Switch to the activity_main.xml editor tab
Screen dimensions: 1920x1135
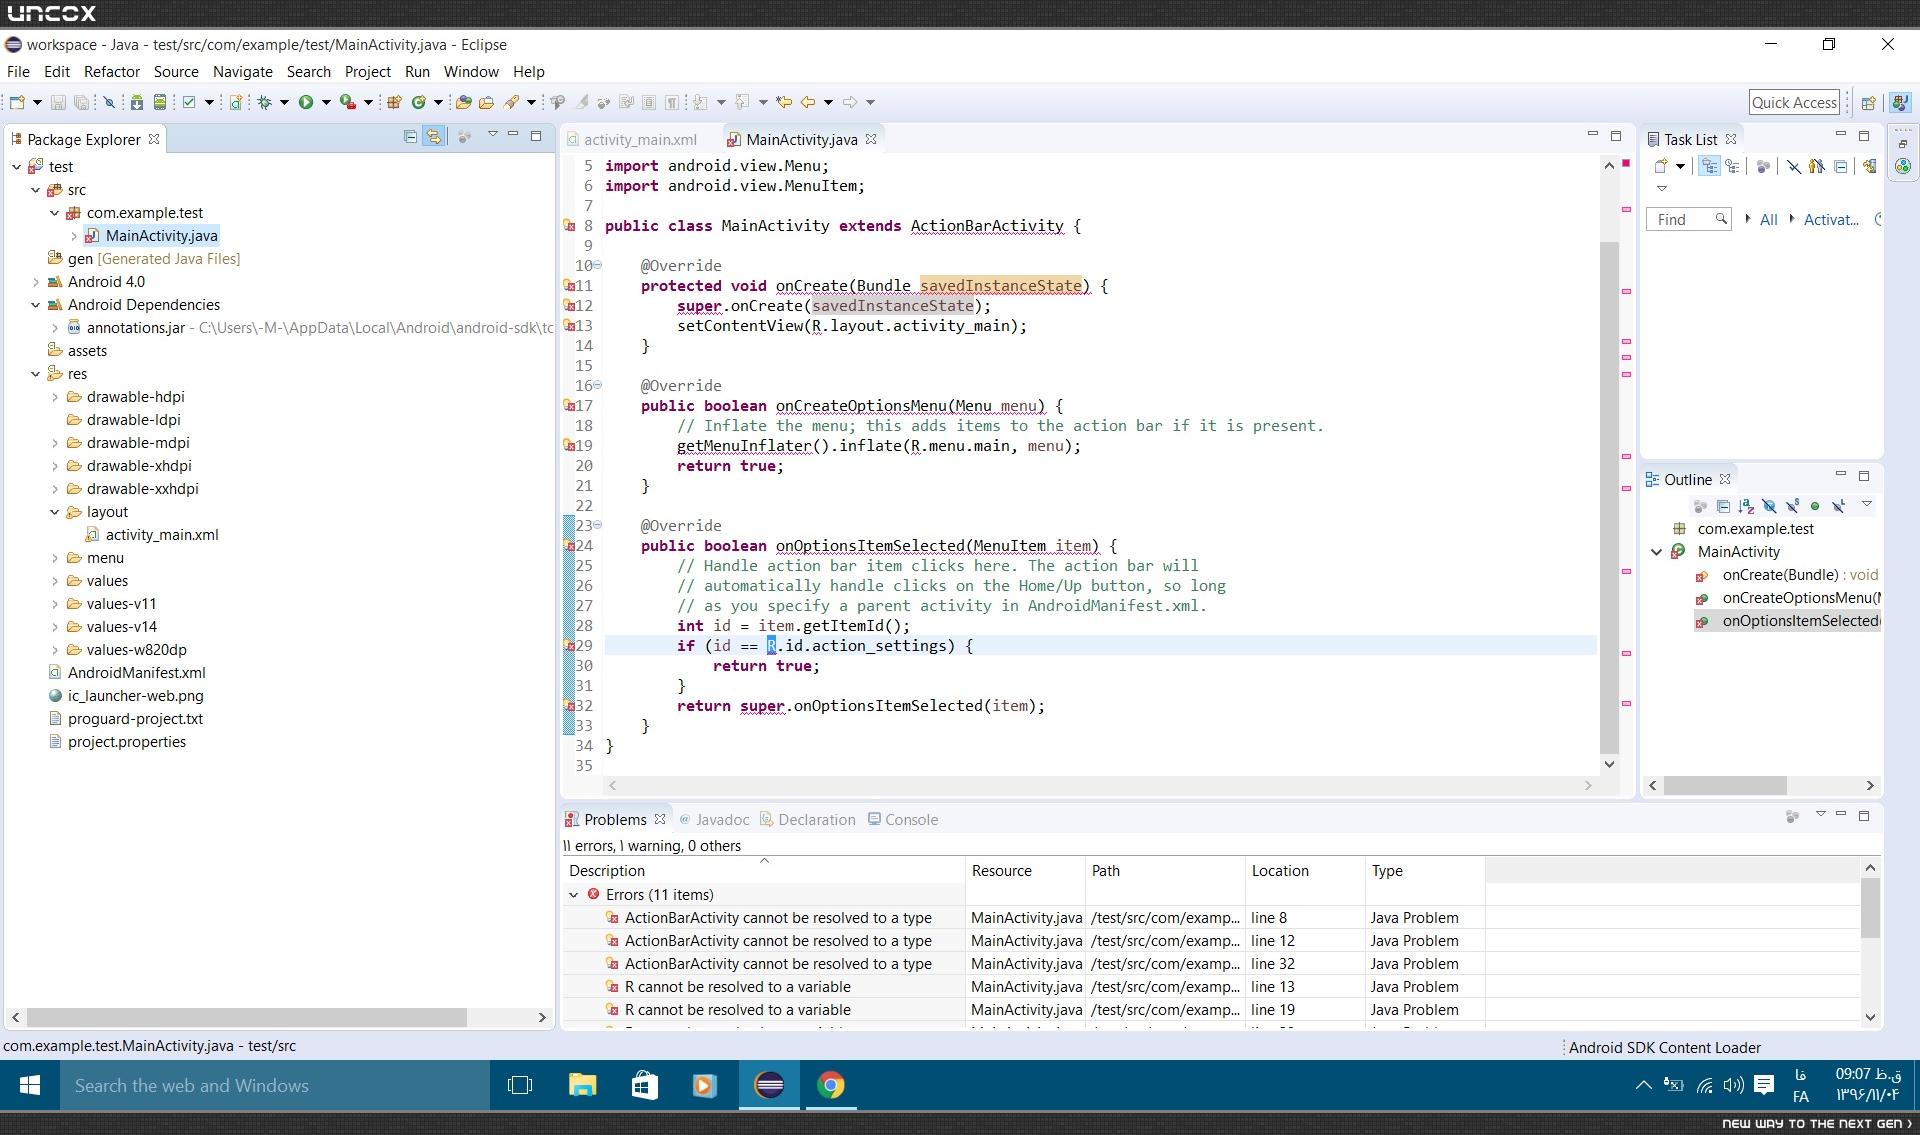pyautogui.click(x=640, y=139)
